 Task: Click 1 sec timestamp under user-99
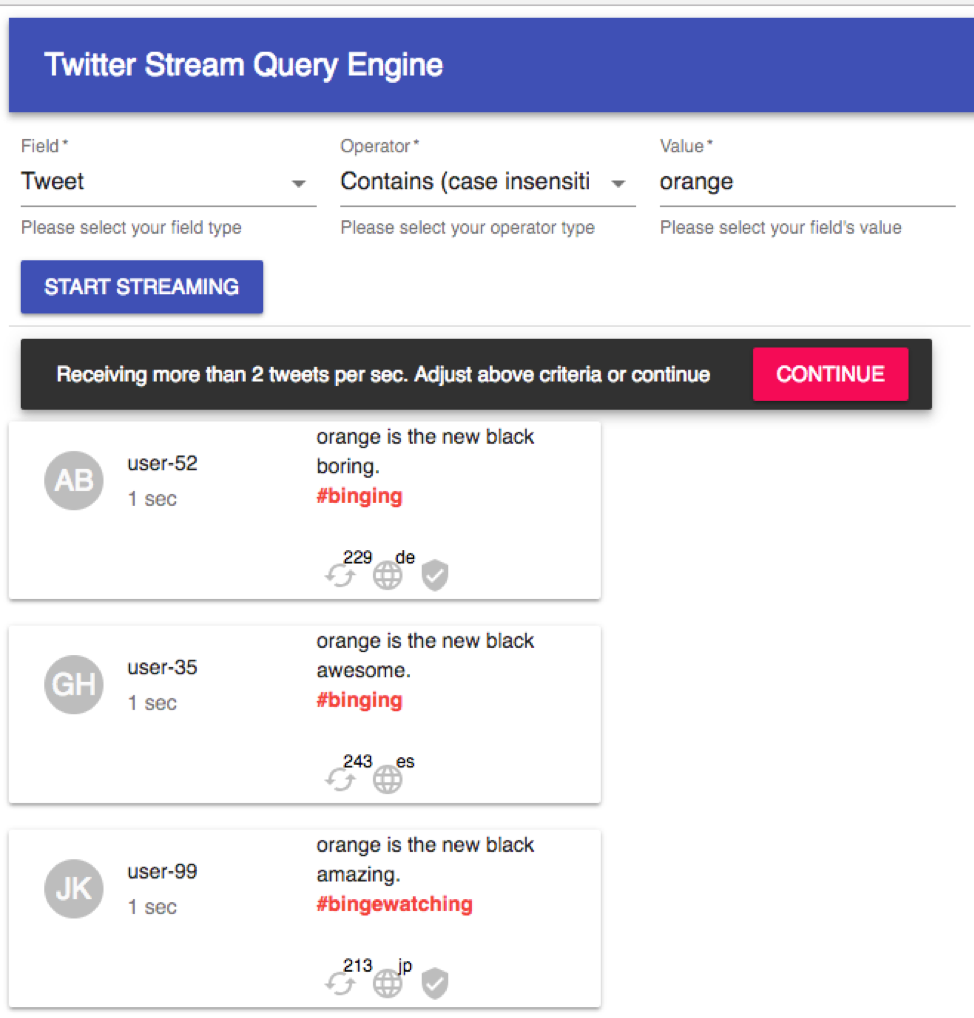click(152, 907)
